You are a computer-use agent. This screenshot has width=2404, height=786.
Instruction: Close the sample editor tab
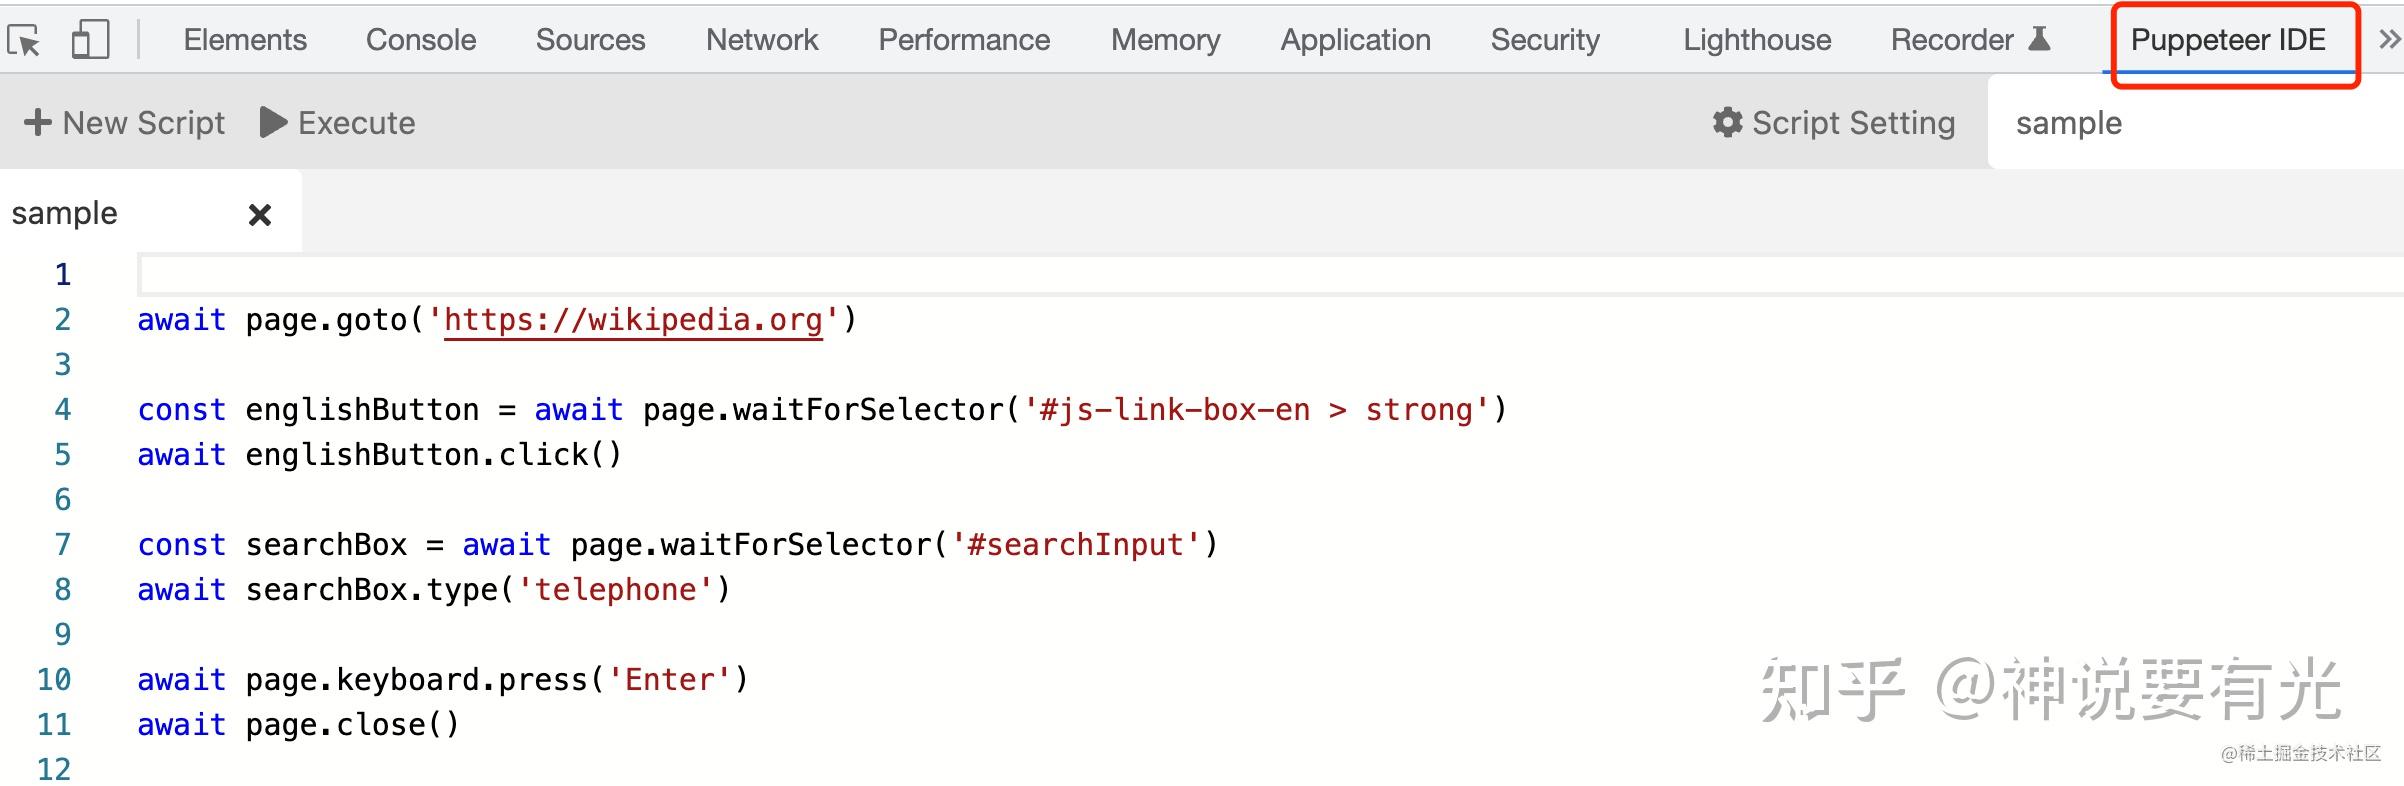pyautogui.click(x=259, y=212)
